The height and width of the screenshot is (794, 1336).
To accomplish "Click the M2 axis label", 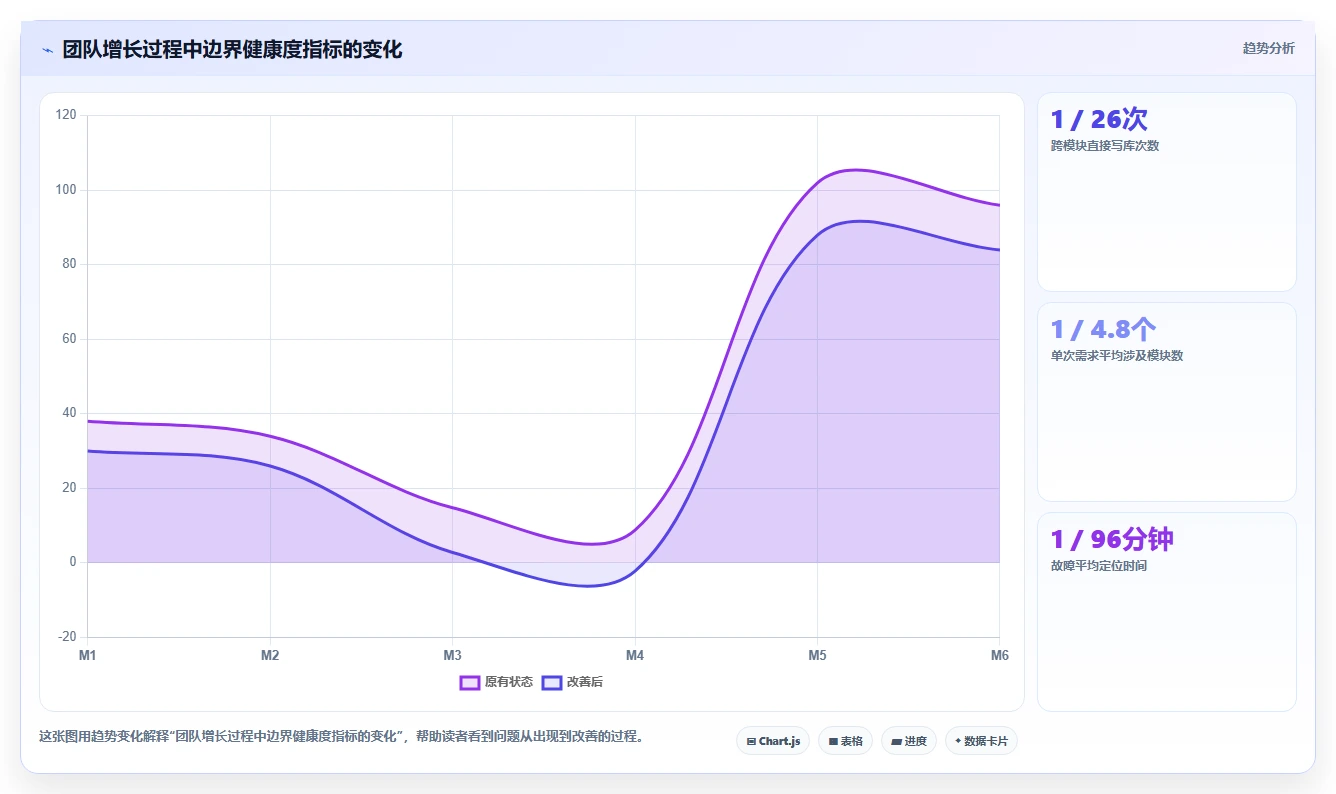I will pos(270,656).
